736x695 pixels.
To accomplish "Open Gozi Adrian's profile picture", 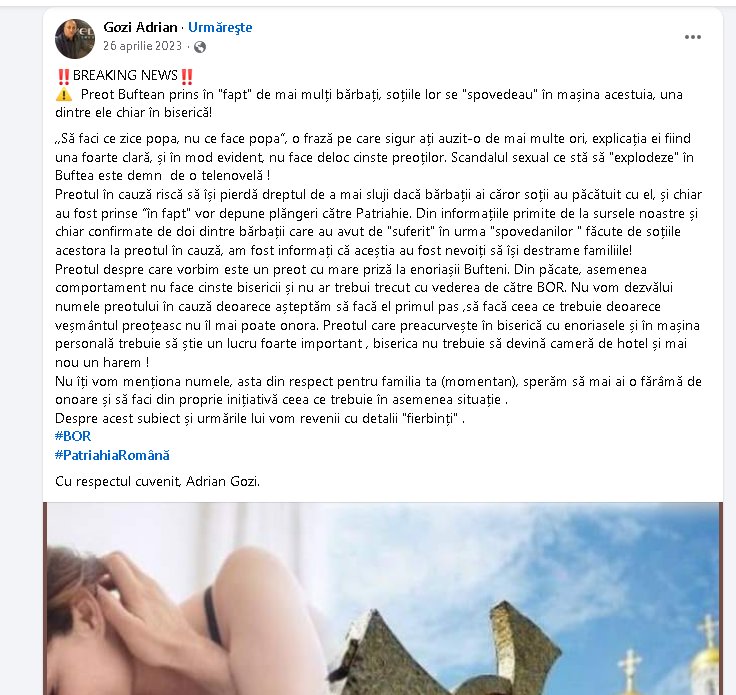I will point(75,38).
